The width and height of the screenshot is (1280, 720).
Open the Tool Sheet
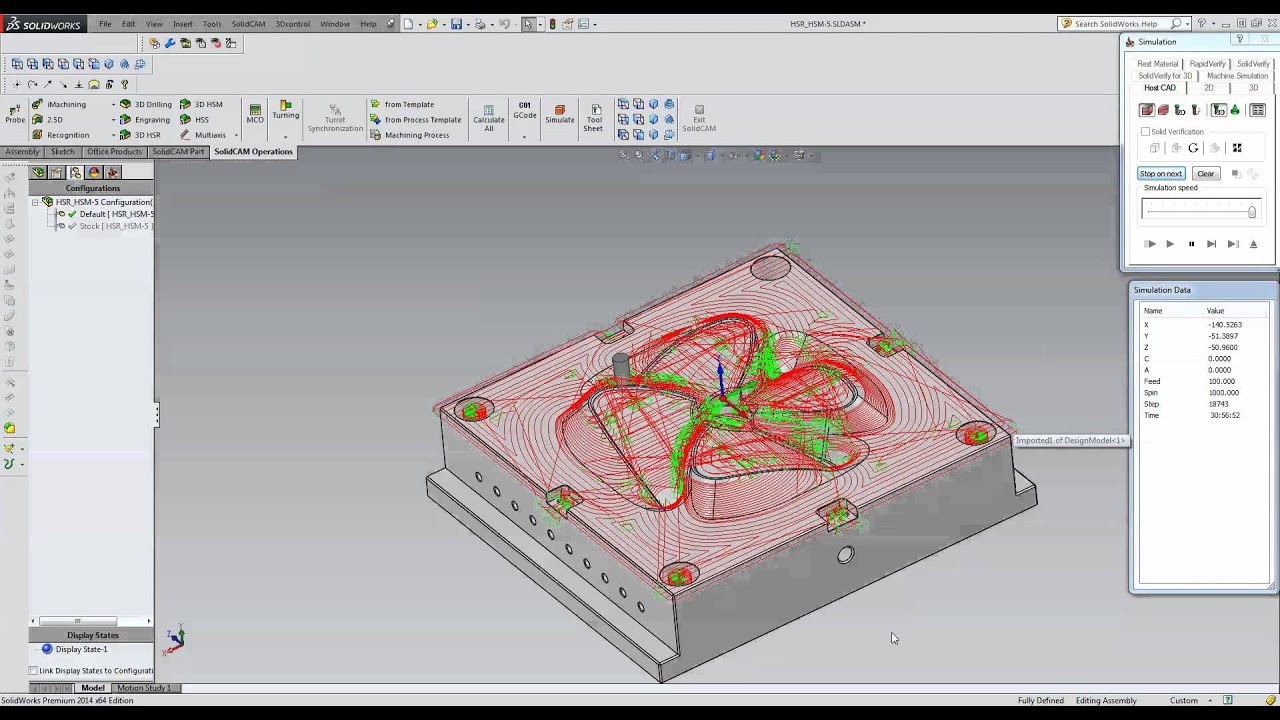[x=594, y=118]
